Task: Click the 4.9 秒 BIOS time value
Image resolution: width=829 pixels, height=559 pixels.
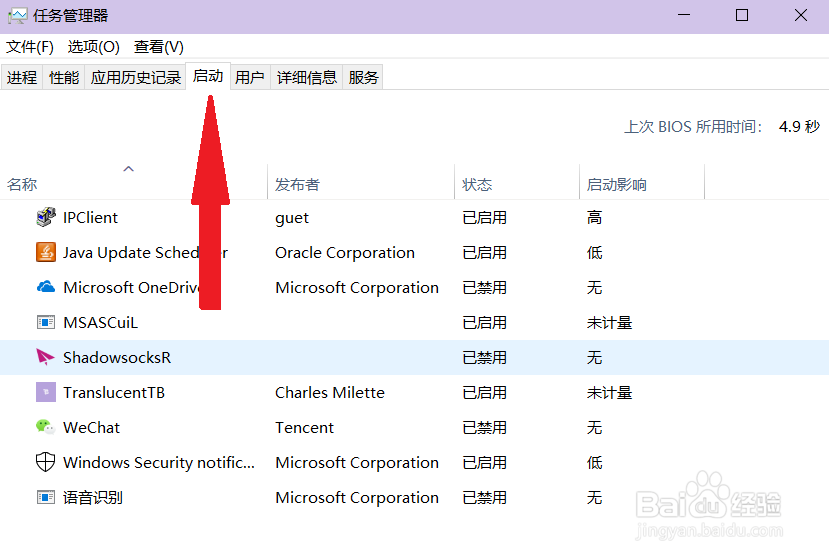Action: coord(799,126)
